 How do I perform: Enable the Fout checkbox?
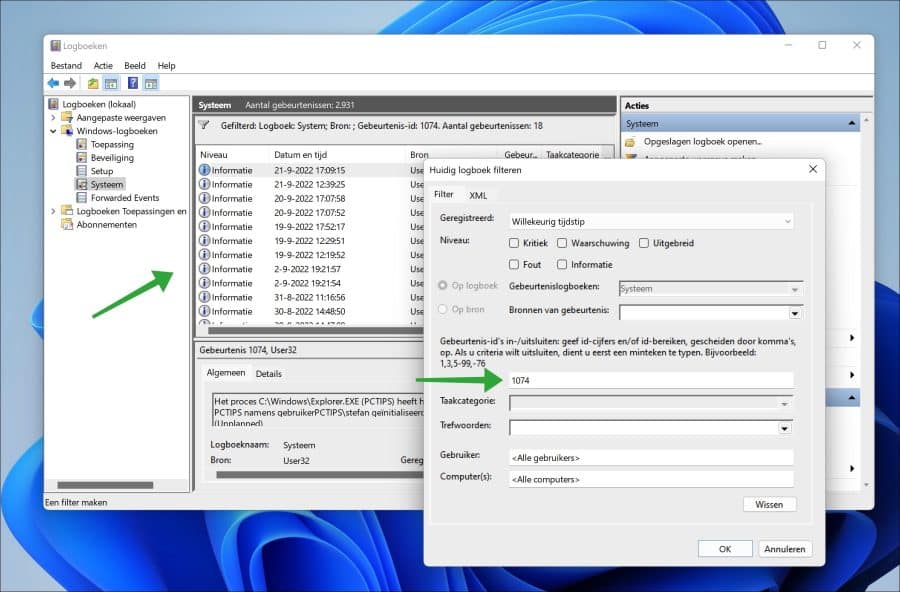coord(514,265)
